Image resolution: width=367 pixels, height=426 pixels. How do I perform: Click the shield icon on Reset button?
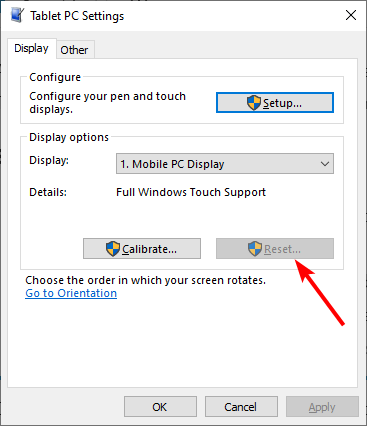tap(255, 249)
